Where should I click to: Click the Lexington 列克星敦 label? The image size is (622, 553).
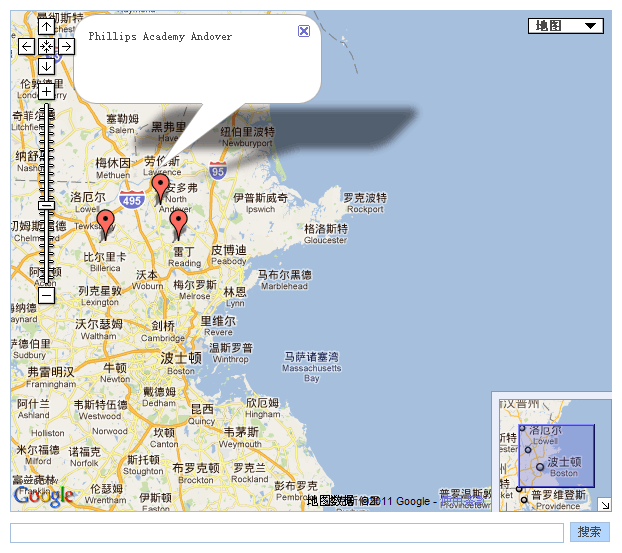(x=100, y=296)
